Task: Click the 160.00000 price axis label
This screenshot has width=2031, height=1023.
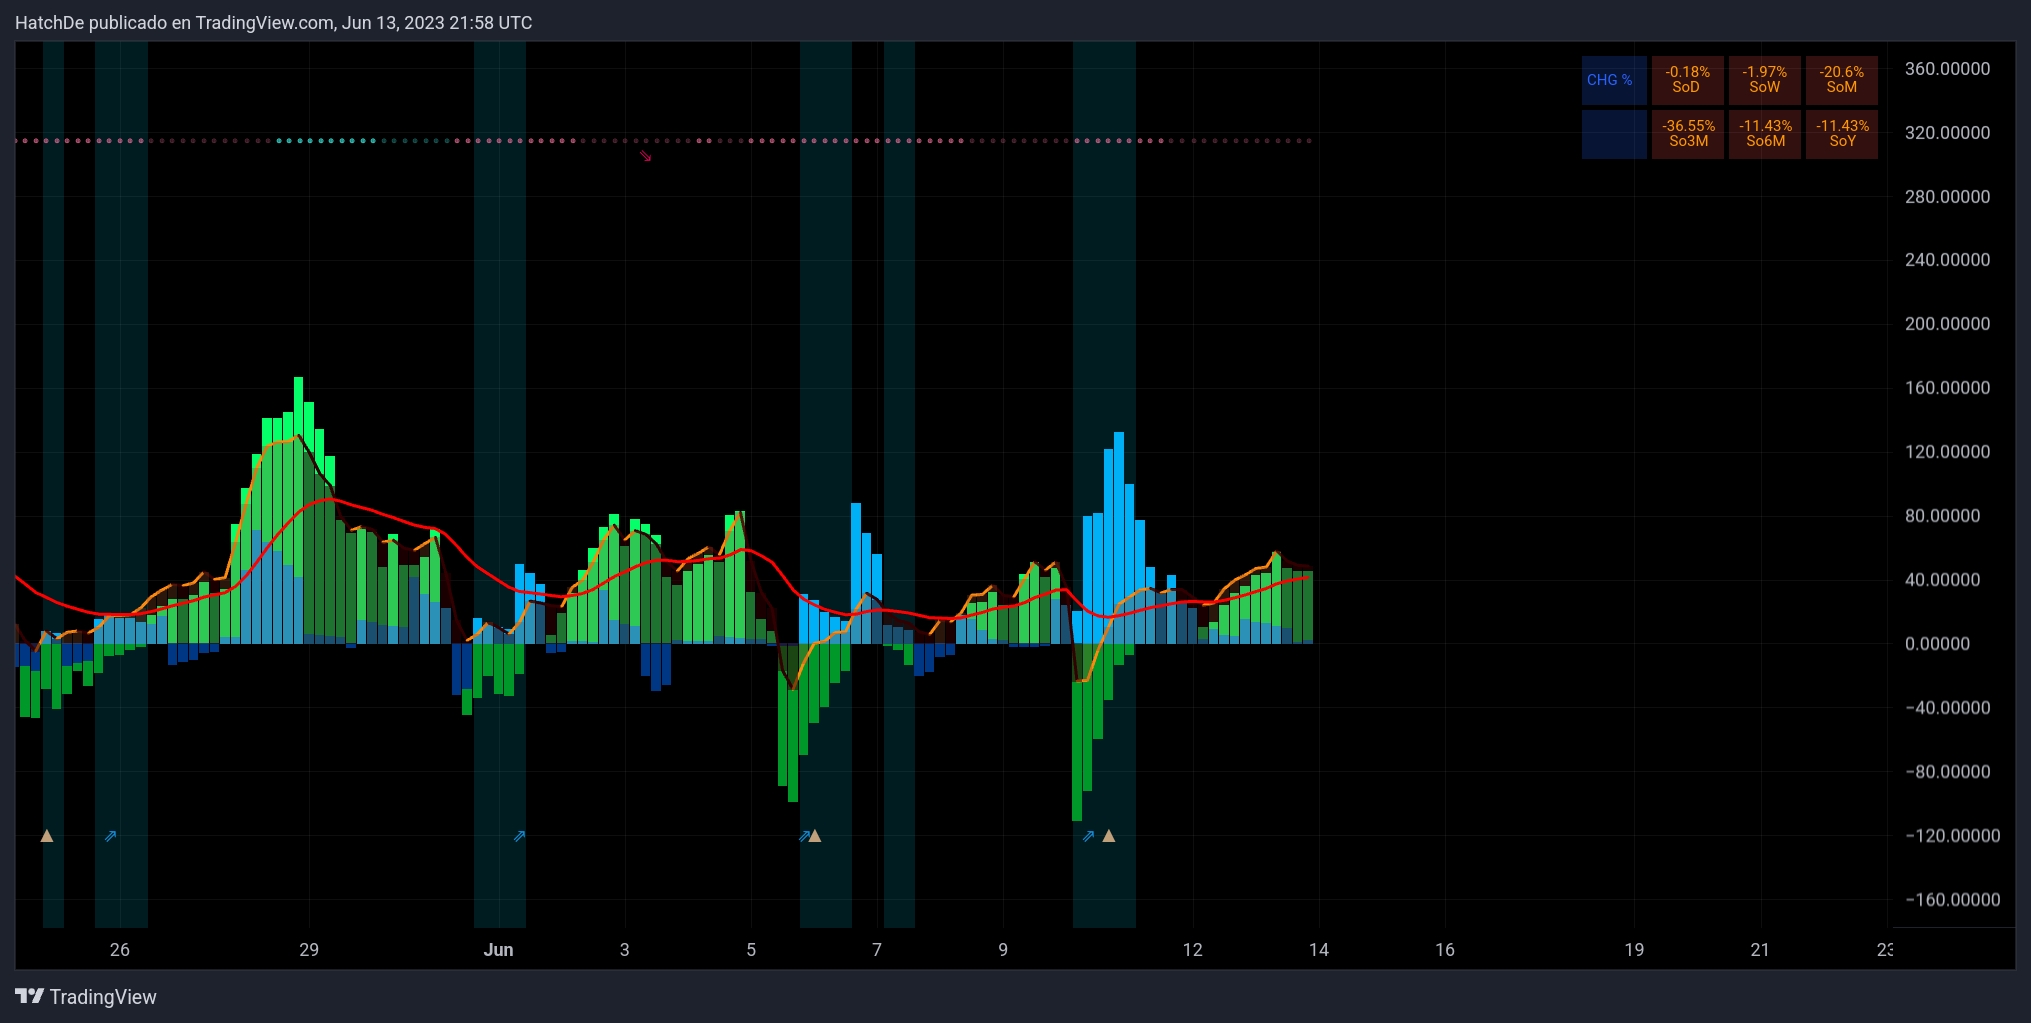Action: tap(1947, 388)
